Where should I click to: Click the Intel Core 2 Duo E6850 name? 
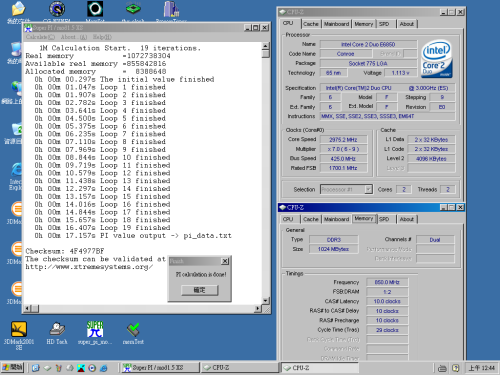(368, 44)
